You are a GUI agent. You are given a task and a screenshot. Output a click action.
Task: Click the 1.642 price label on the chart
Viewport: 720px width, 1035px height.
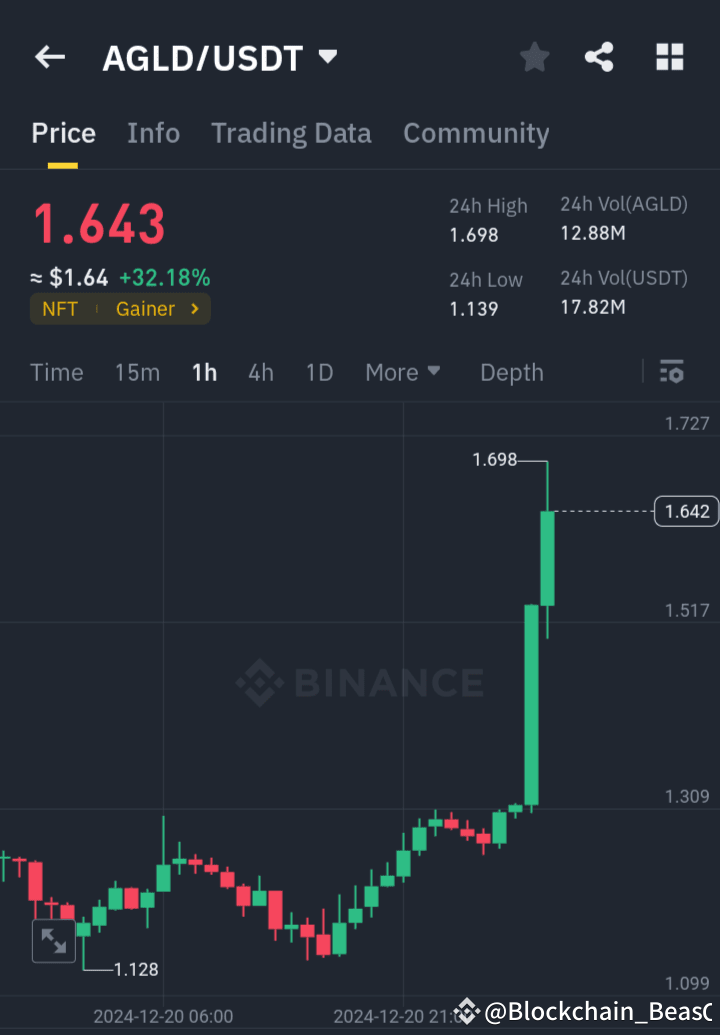[x=685, y=511]
